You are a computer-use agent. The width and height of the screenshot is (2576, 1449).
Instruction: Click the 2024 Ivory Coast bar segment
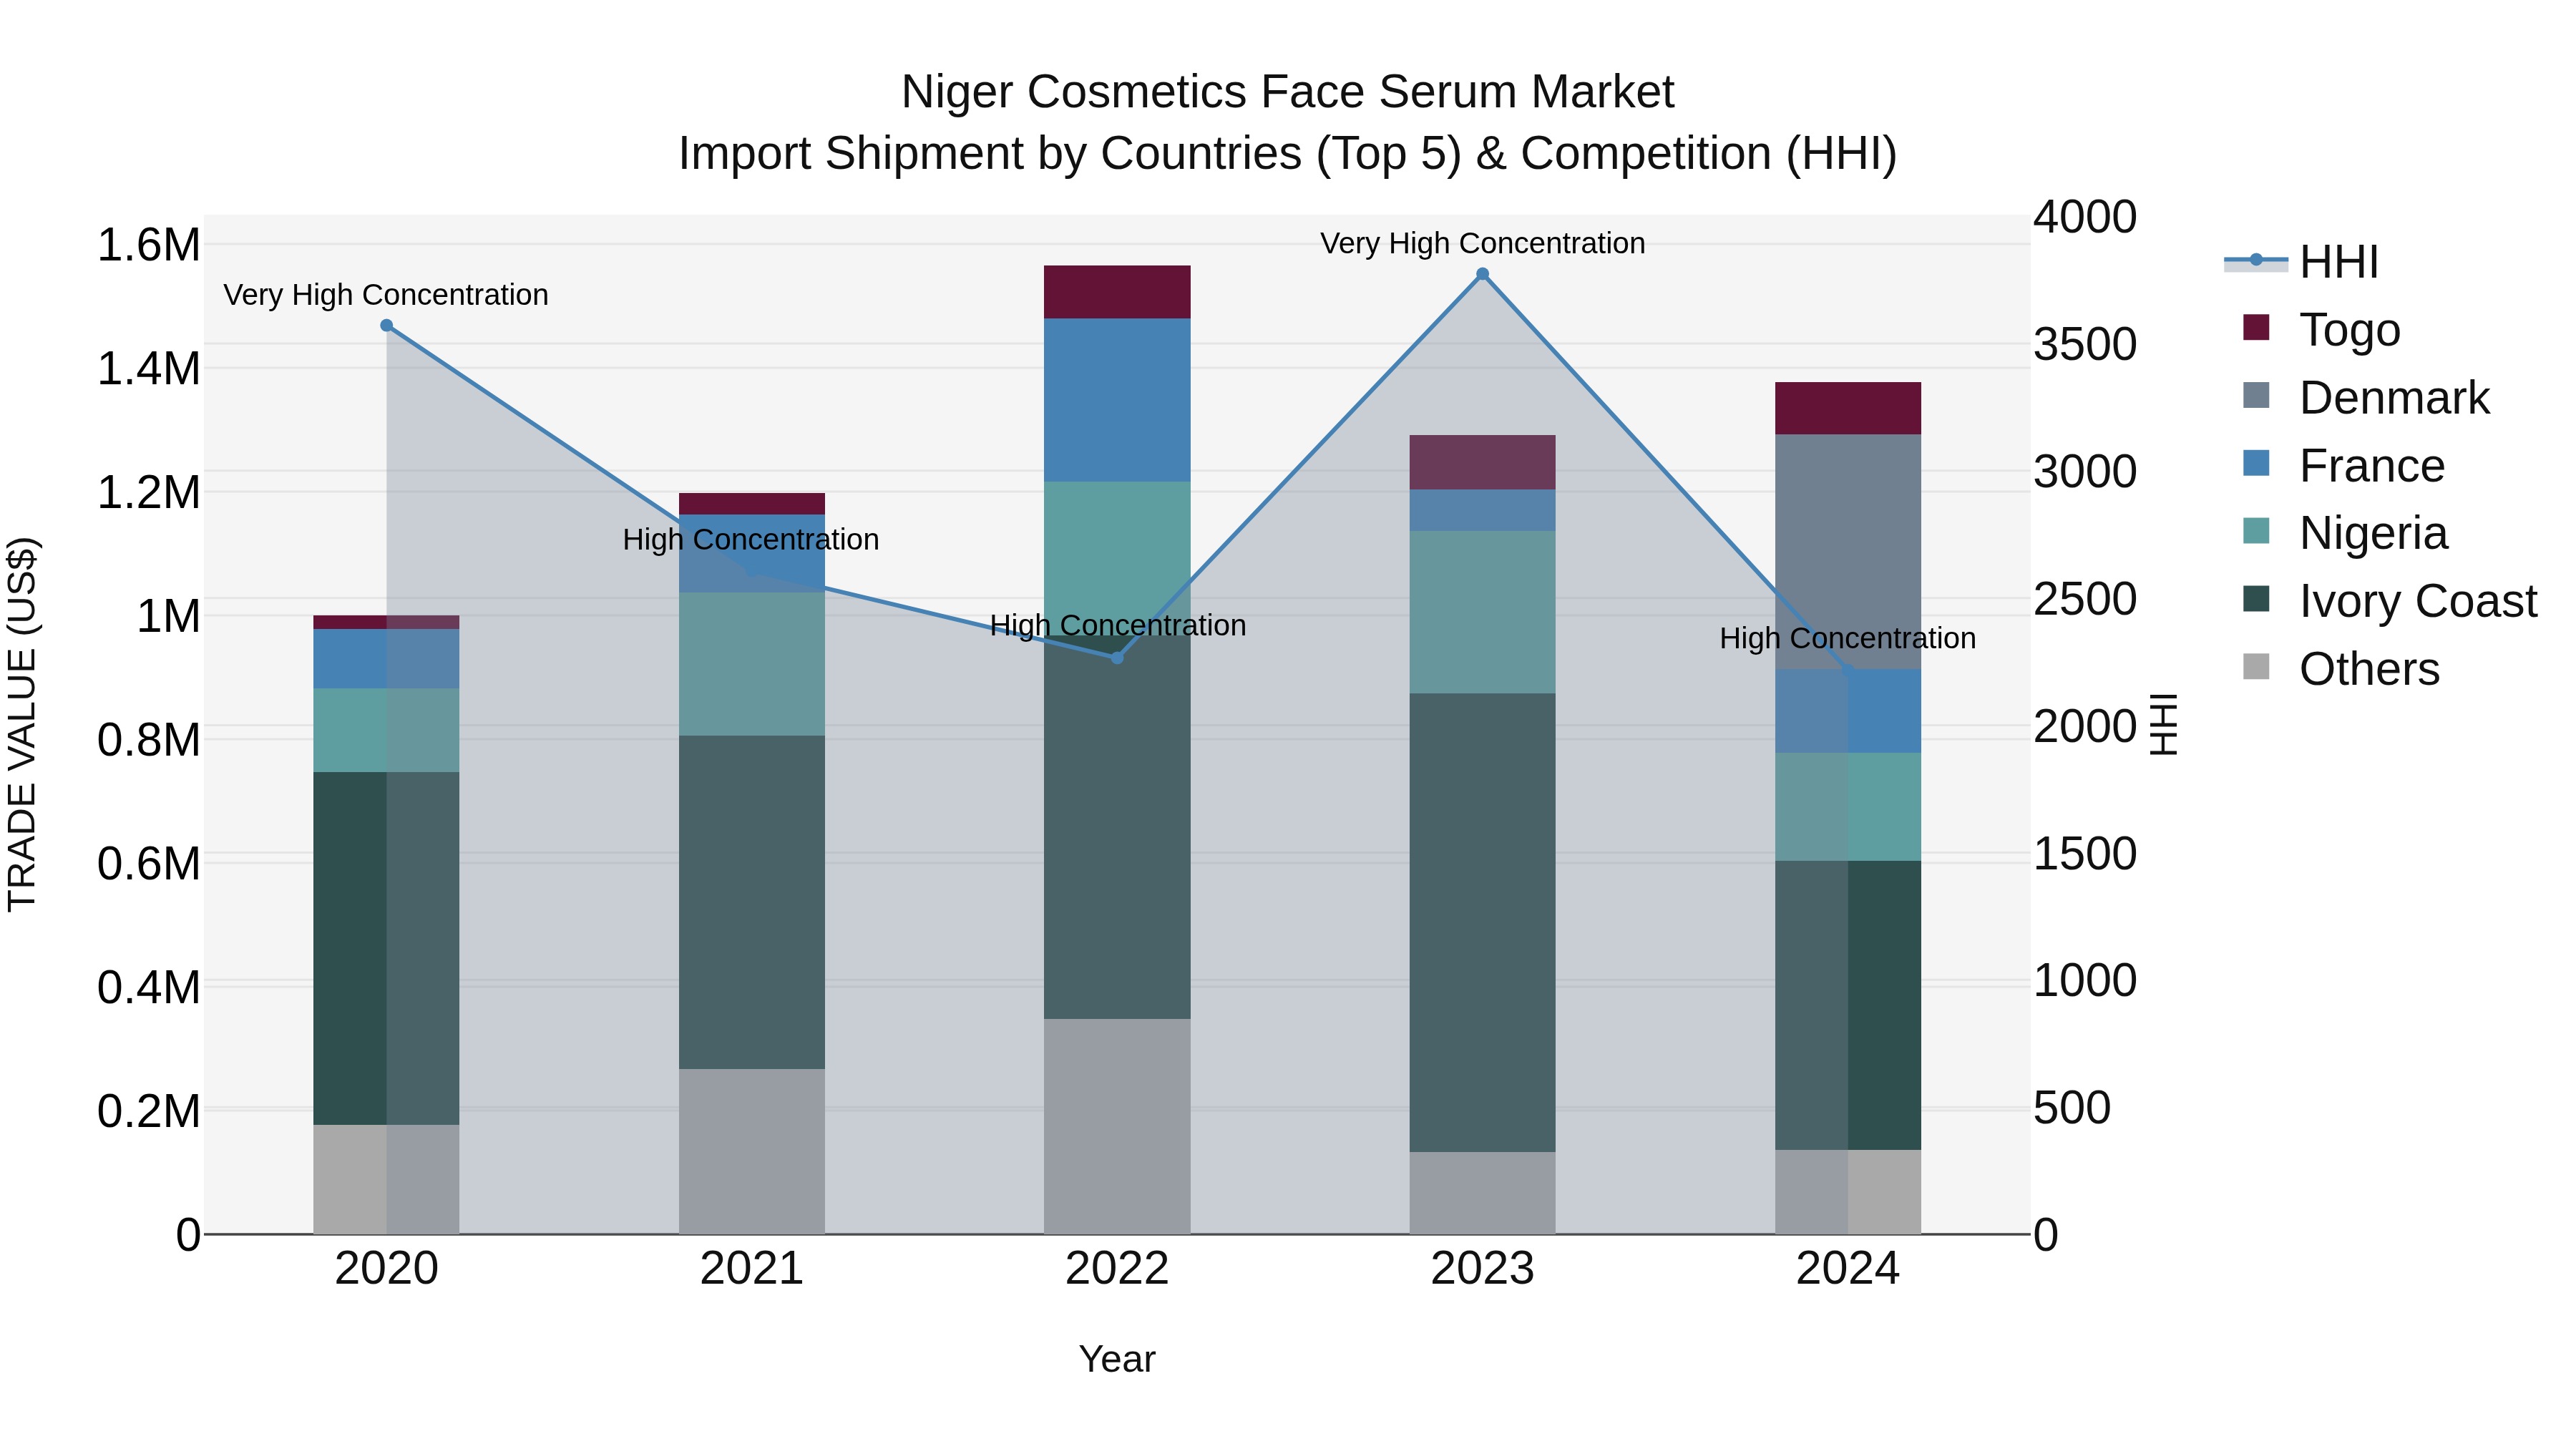tap(1848, 1005)
